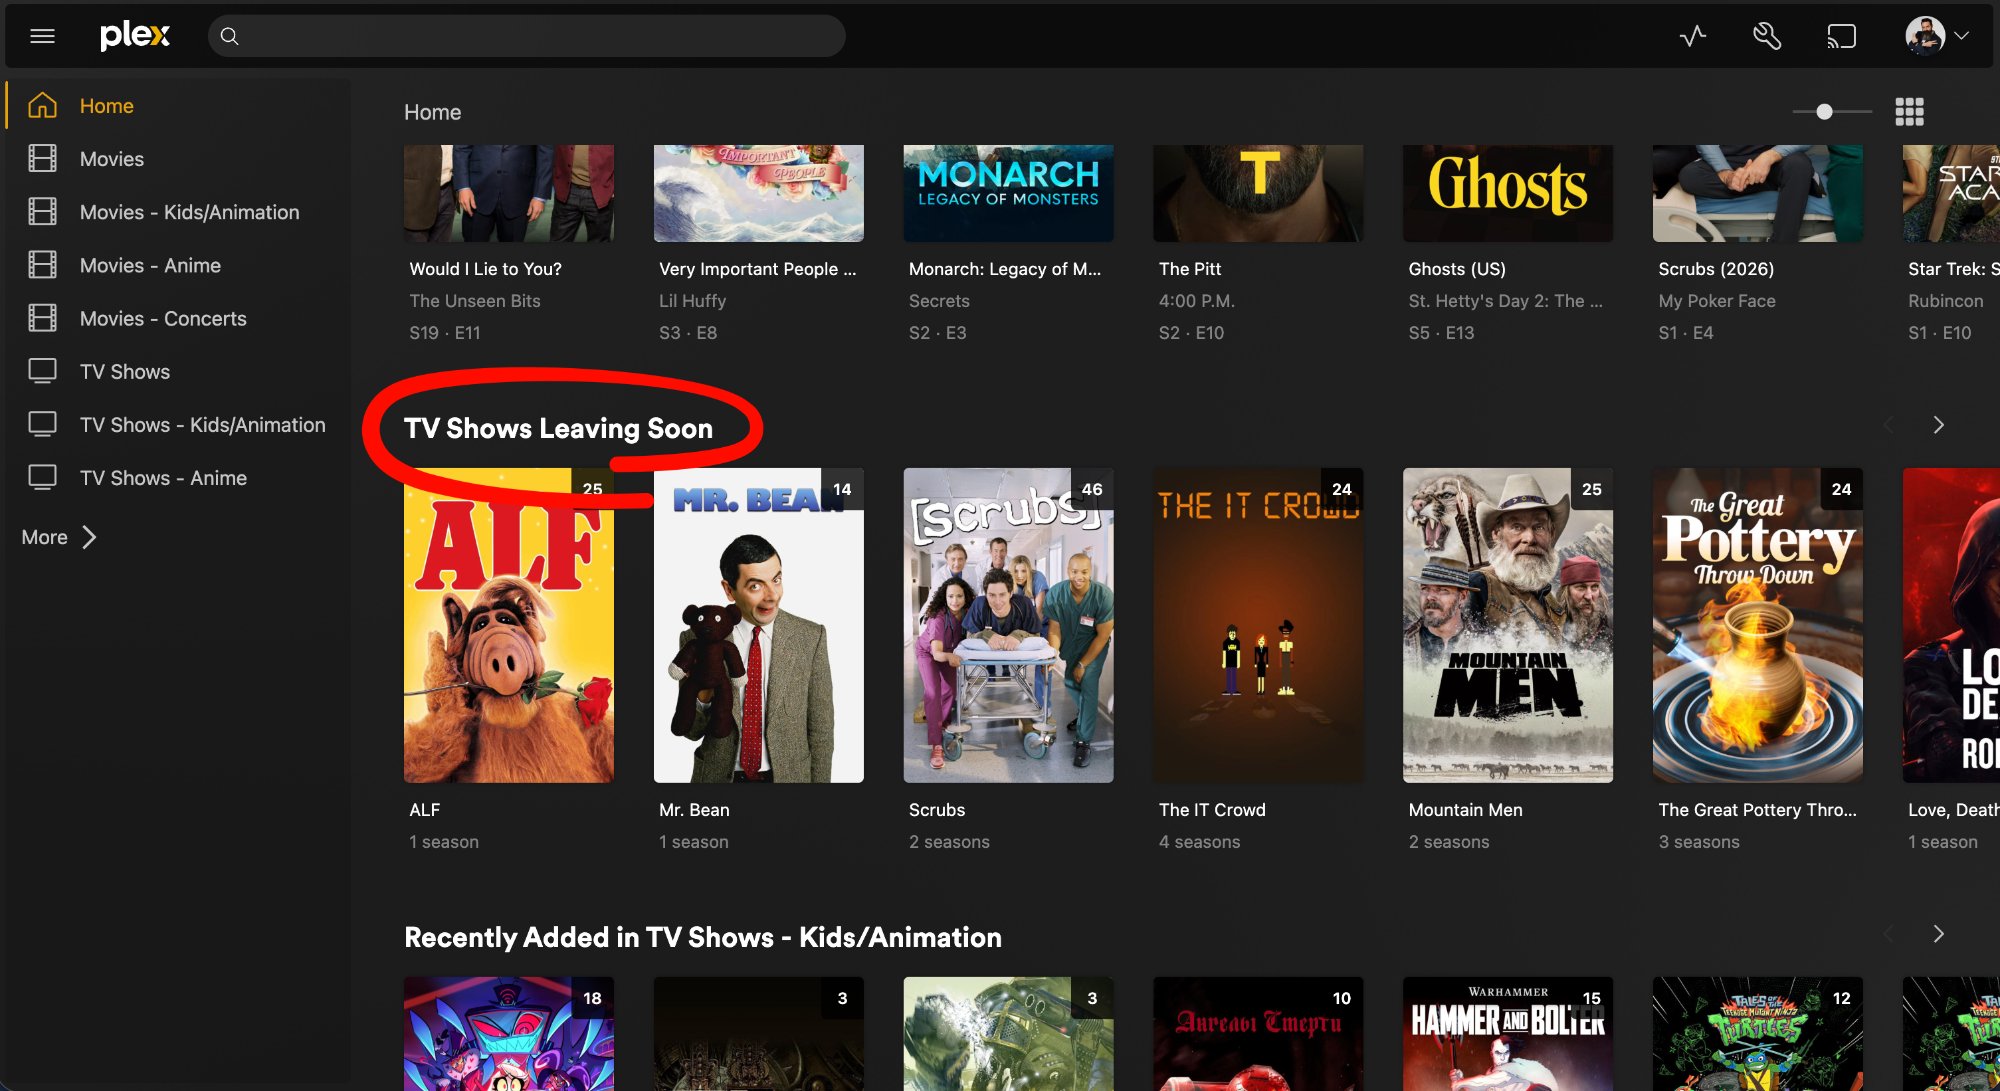The width and height of the screenshot is (2000, 1091).
Task: Expand the More section in sidebar
Action: (57, 537)
